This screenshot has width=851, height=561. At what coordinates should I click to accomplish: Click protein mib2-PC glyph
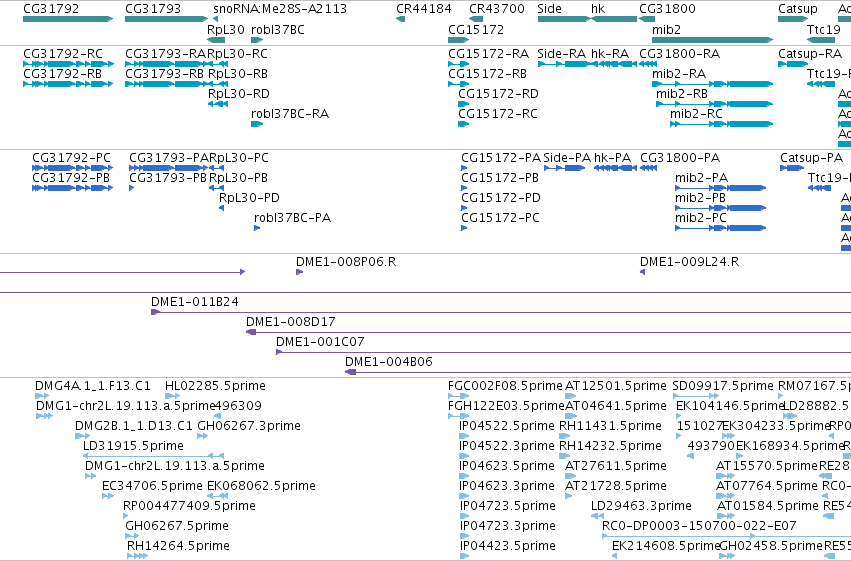pyautogui.click(x=721, y=228)
